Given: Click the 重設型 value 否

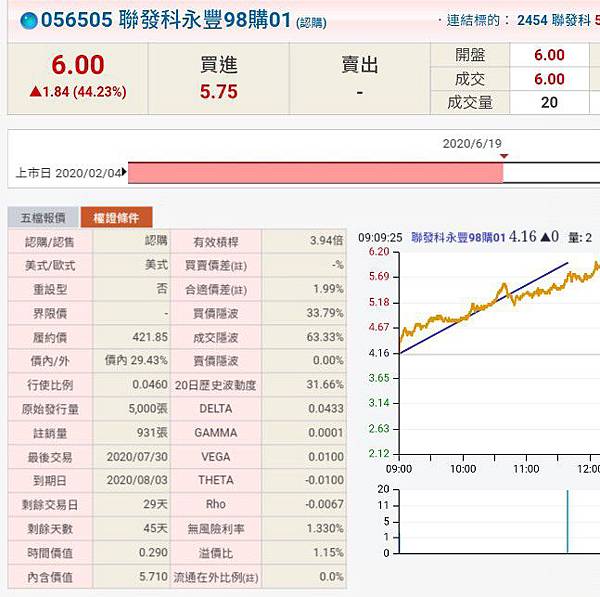Looking at the screenshot, I should tap(162, 289).
